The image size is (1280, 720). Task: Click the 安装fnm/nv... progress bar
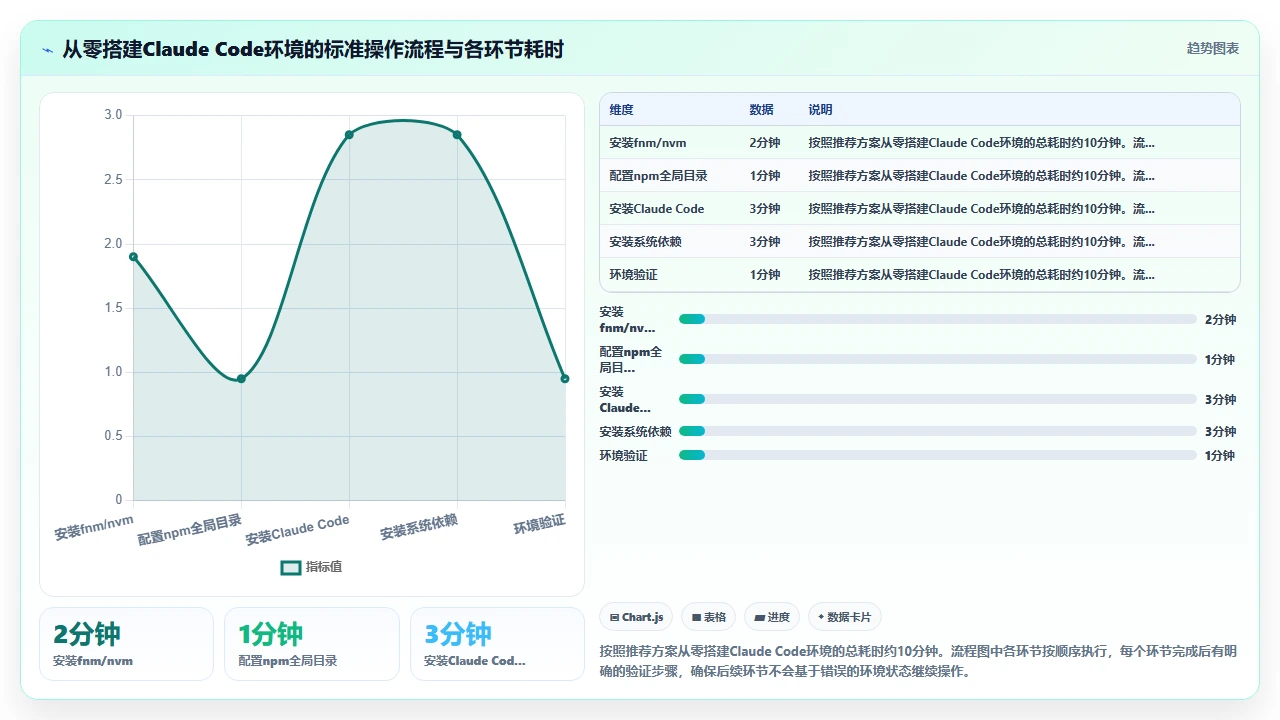point(938,319)
